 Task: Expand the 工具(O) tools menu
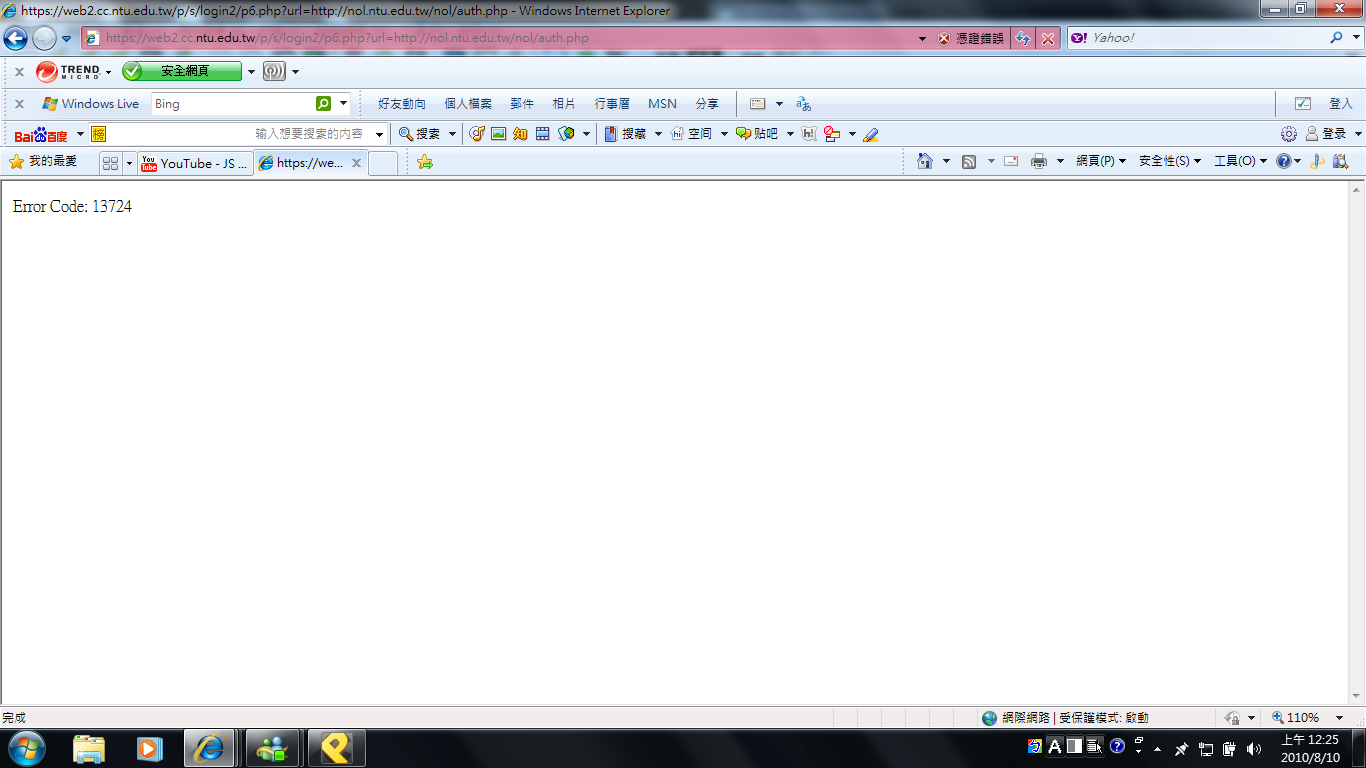pyautogui.click(x=1240, y=161)
